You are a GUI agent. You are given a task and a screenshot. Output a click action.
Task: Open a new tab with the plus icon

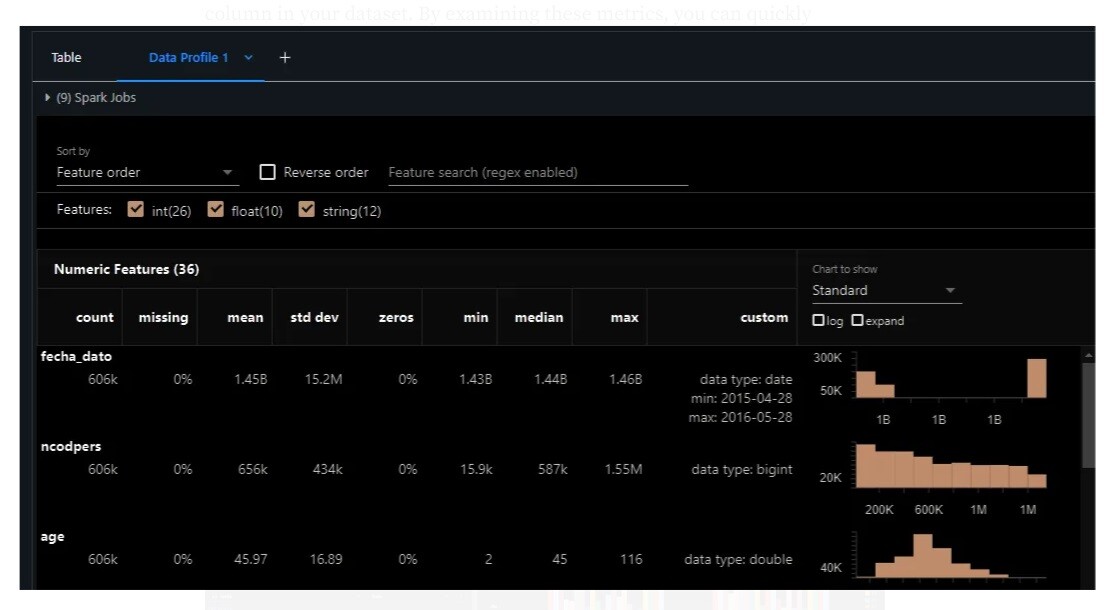(285, 57)
